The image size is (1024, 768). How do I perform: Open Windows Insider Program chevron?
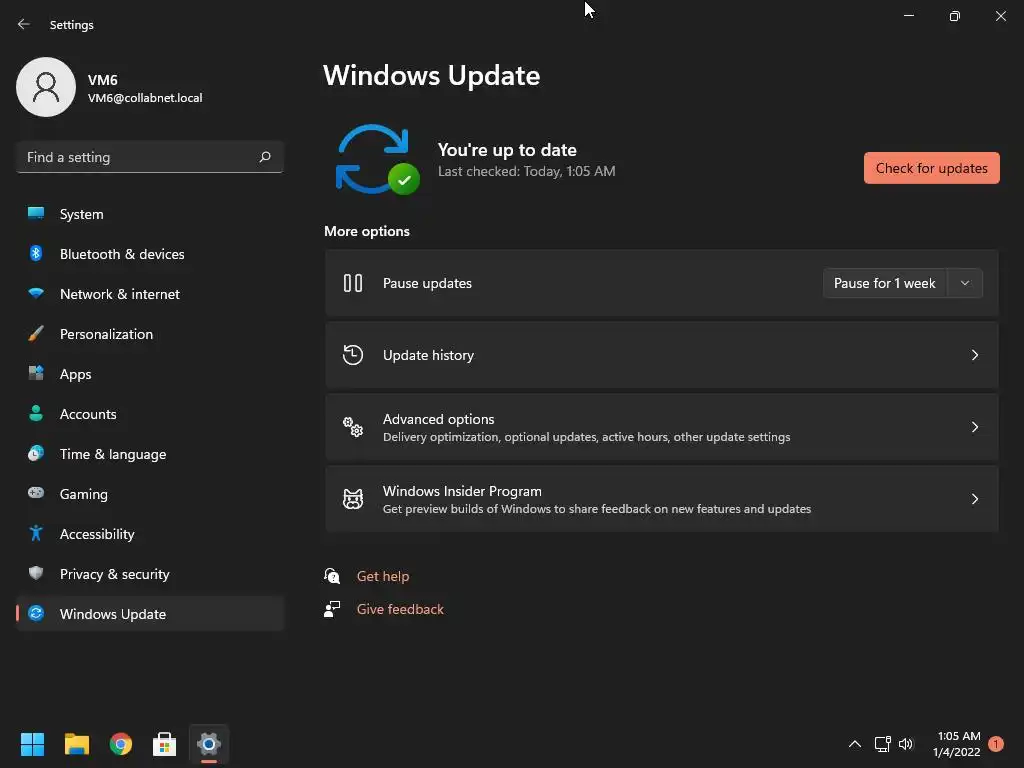[x=974, y=499]
